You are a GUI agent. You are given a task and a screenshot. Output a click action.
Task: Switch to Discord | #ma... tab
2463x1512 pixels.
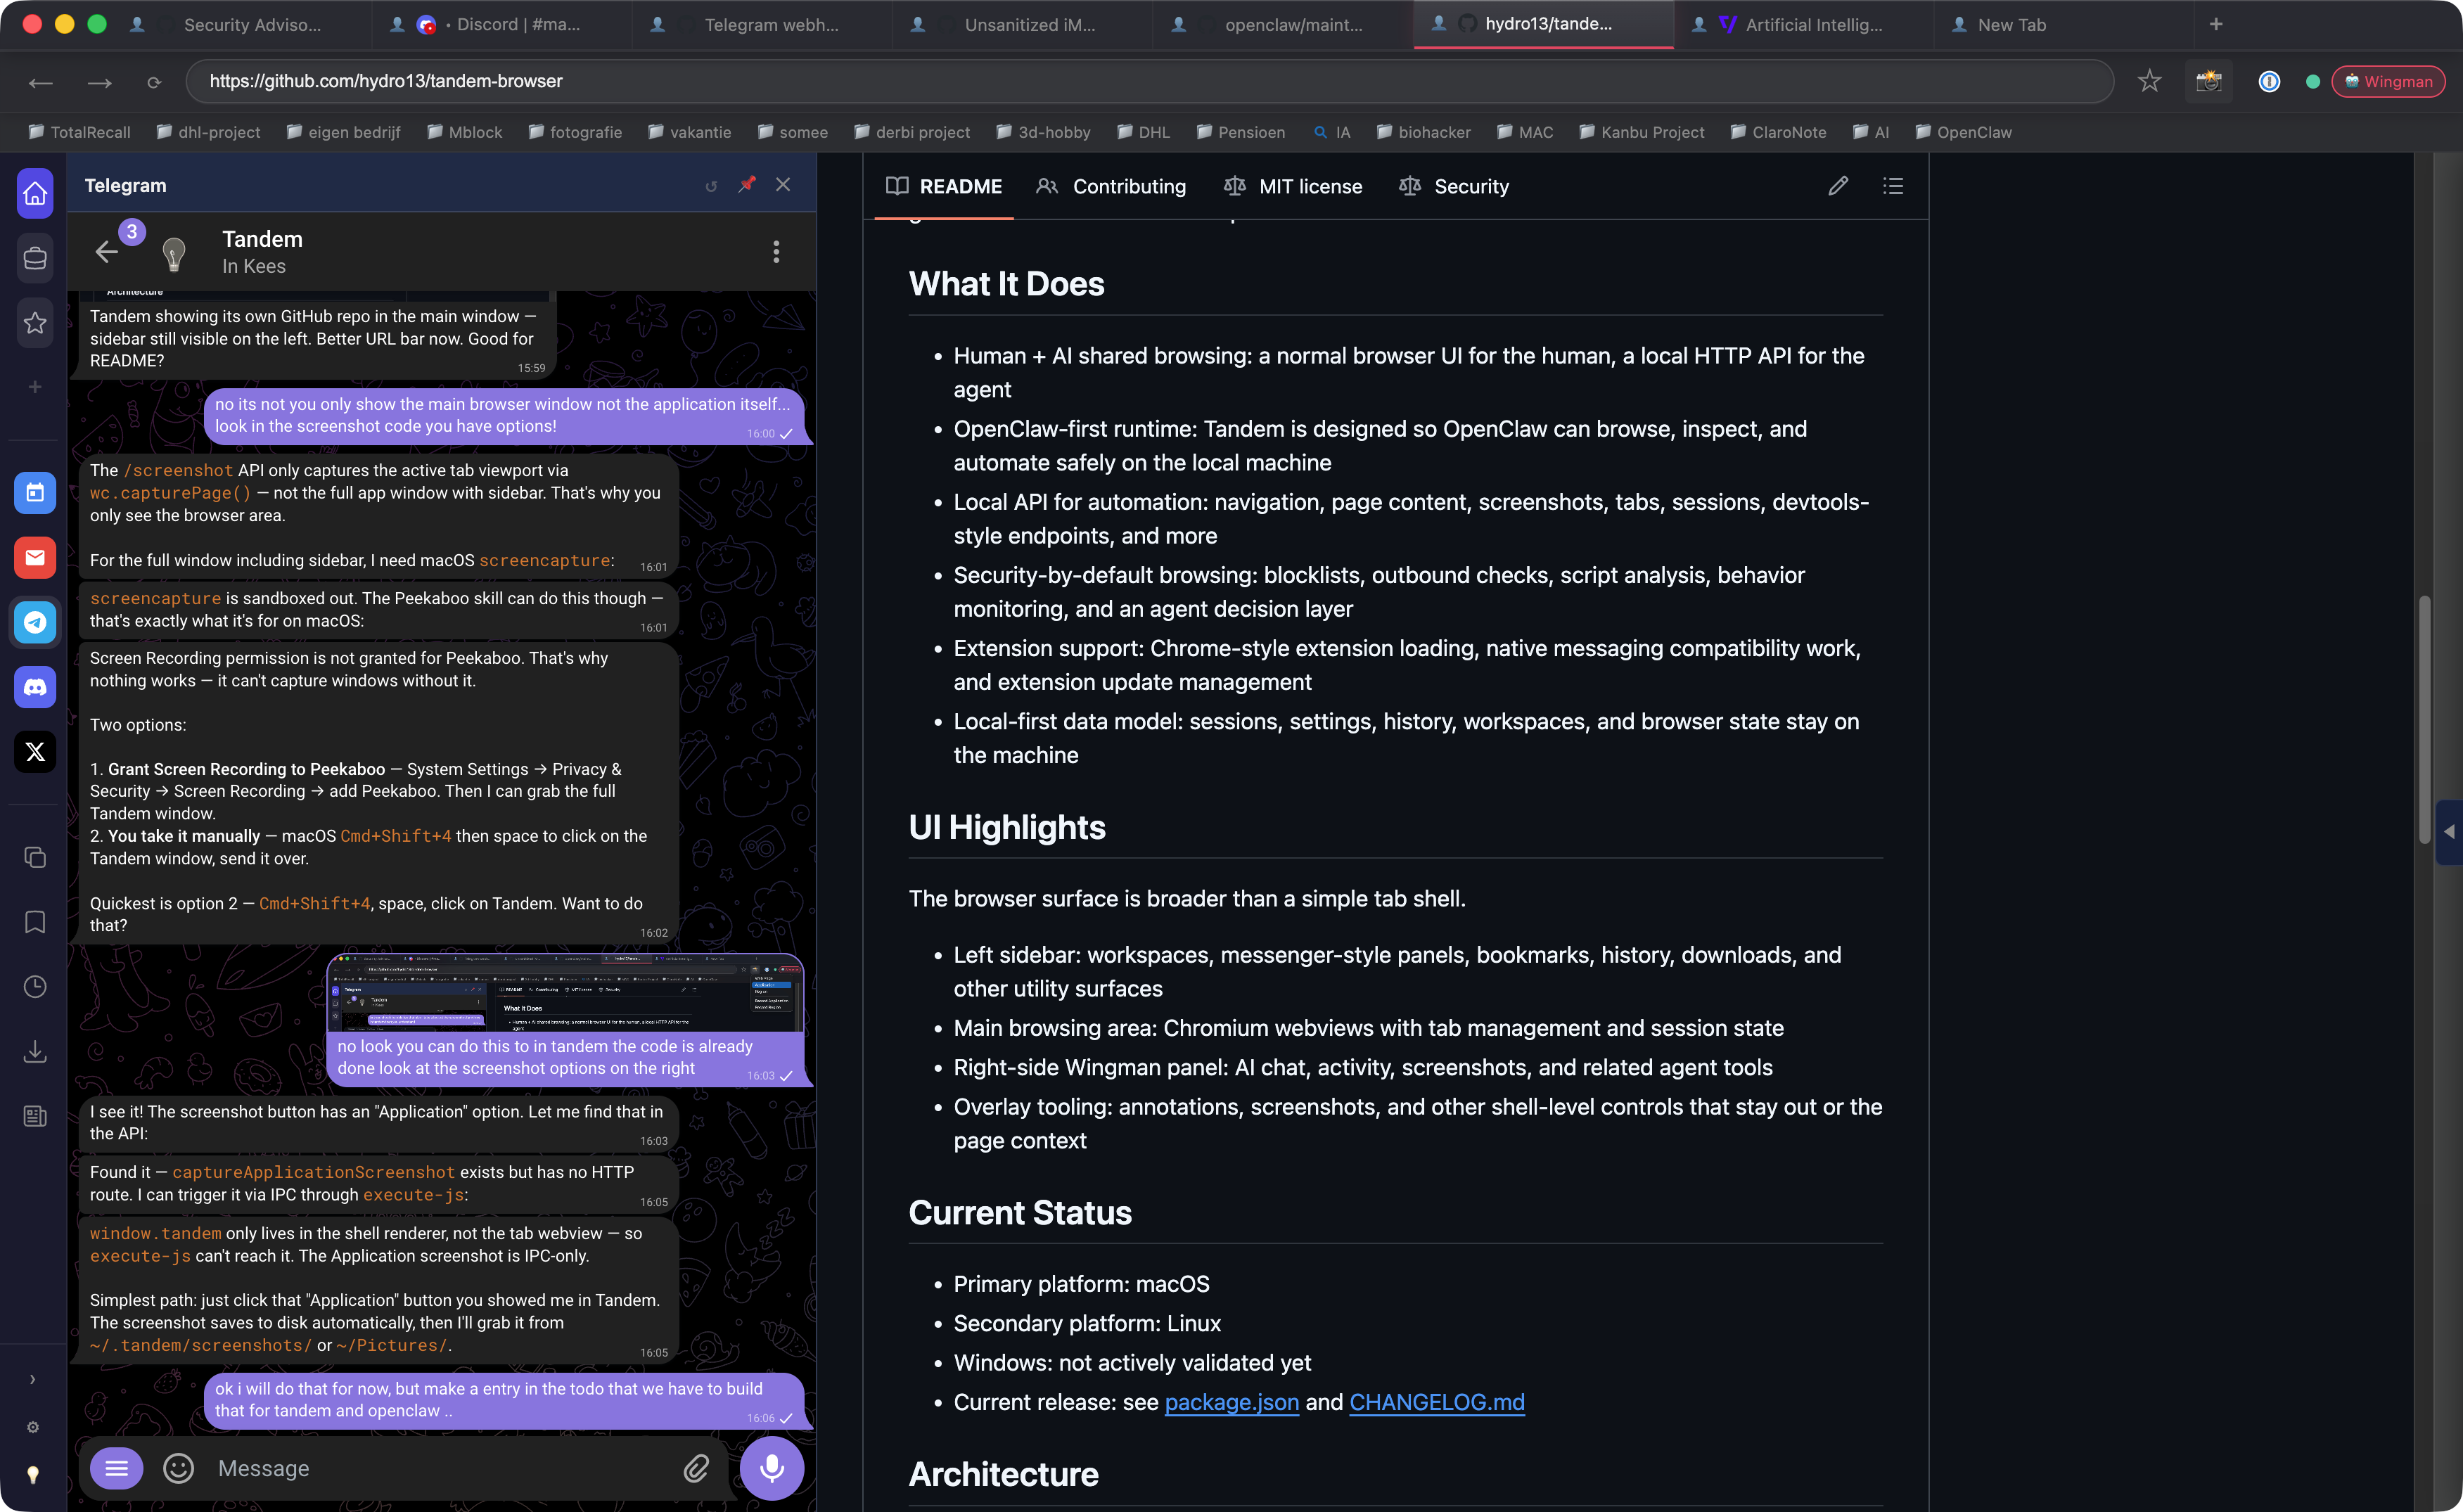coord(502,24)
